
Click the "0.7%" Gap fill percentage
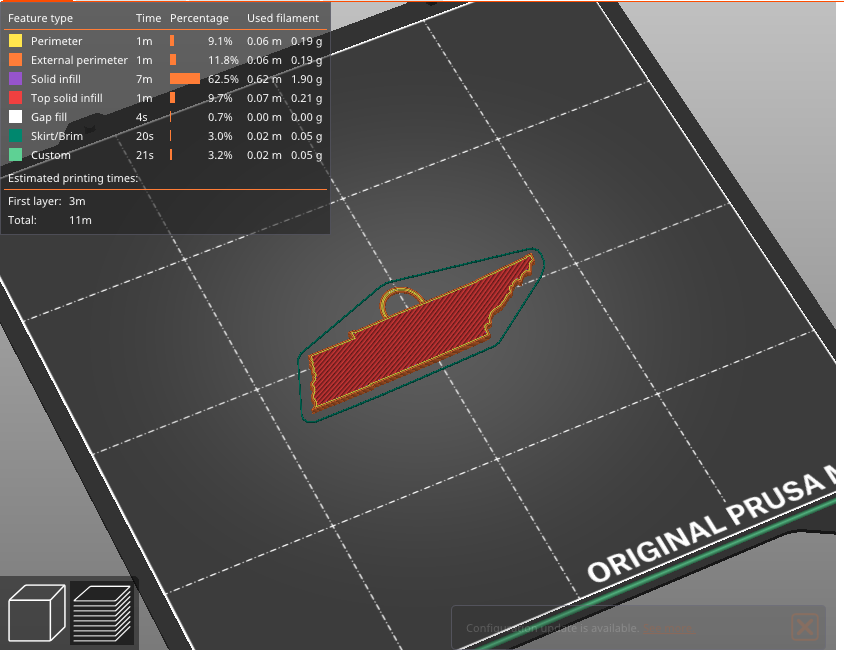tap(220, 117)
